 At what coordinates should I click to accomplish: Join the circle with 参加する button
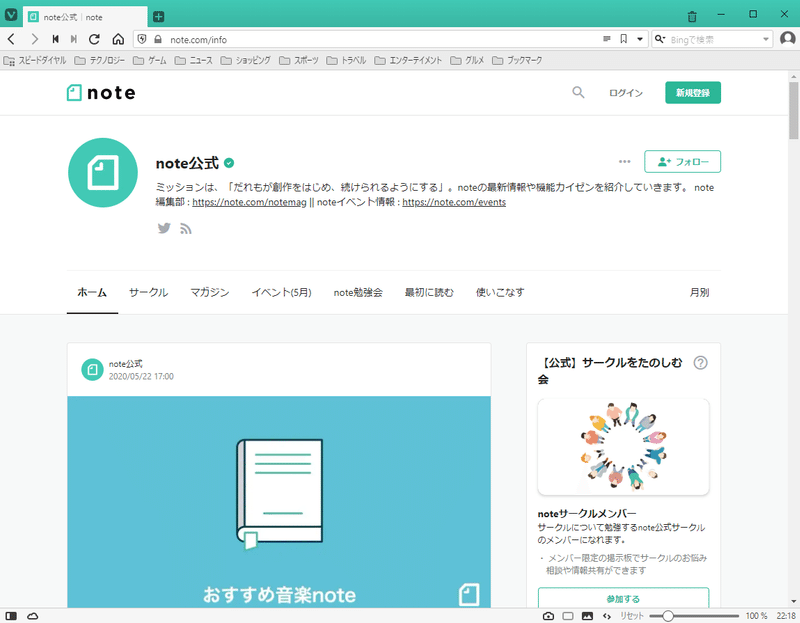click(x=623, y=599)
